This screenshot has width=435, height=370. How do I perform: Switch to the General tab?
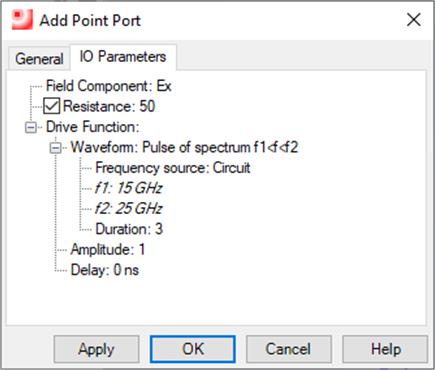[39, 59]
